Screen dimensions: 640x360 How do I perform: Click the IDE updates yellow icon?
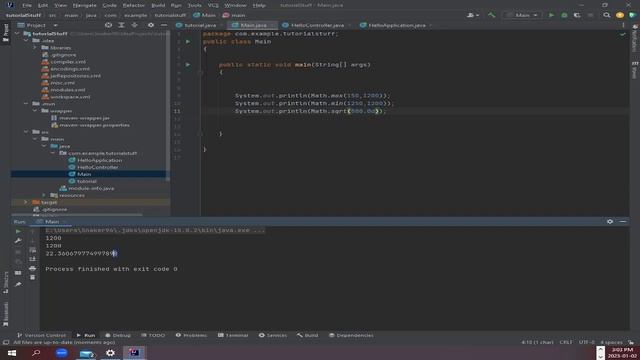(x=620, y=15)
